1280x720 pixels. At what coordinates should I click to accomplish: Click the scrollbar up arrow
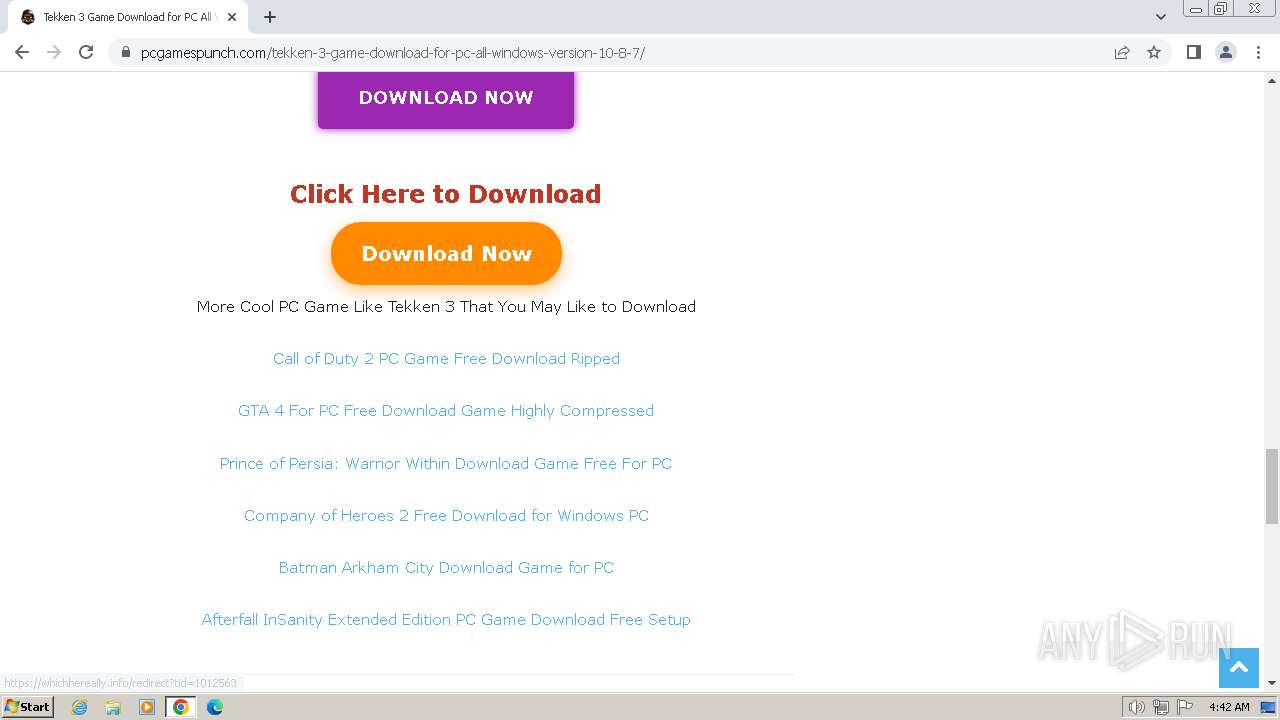pos(1272,81)
